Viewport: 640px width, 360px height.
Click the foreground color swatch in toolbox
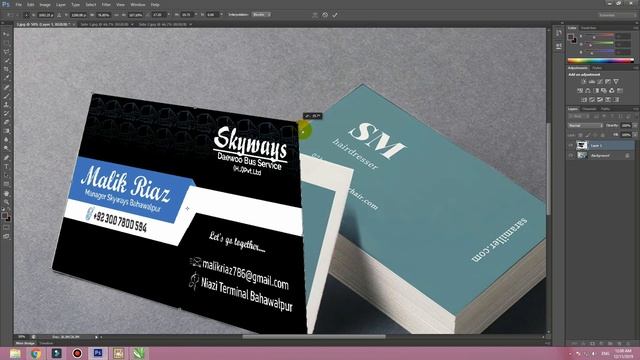pyautogui.click(x=4, y=215)
